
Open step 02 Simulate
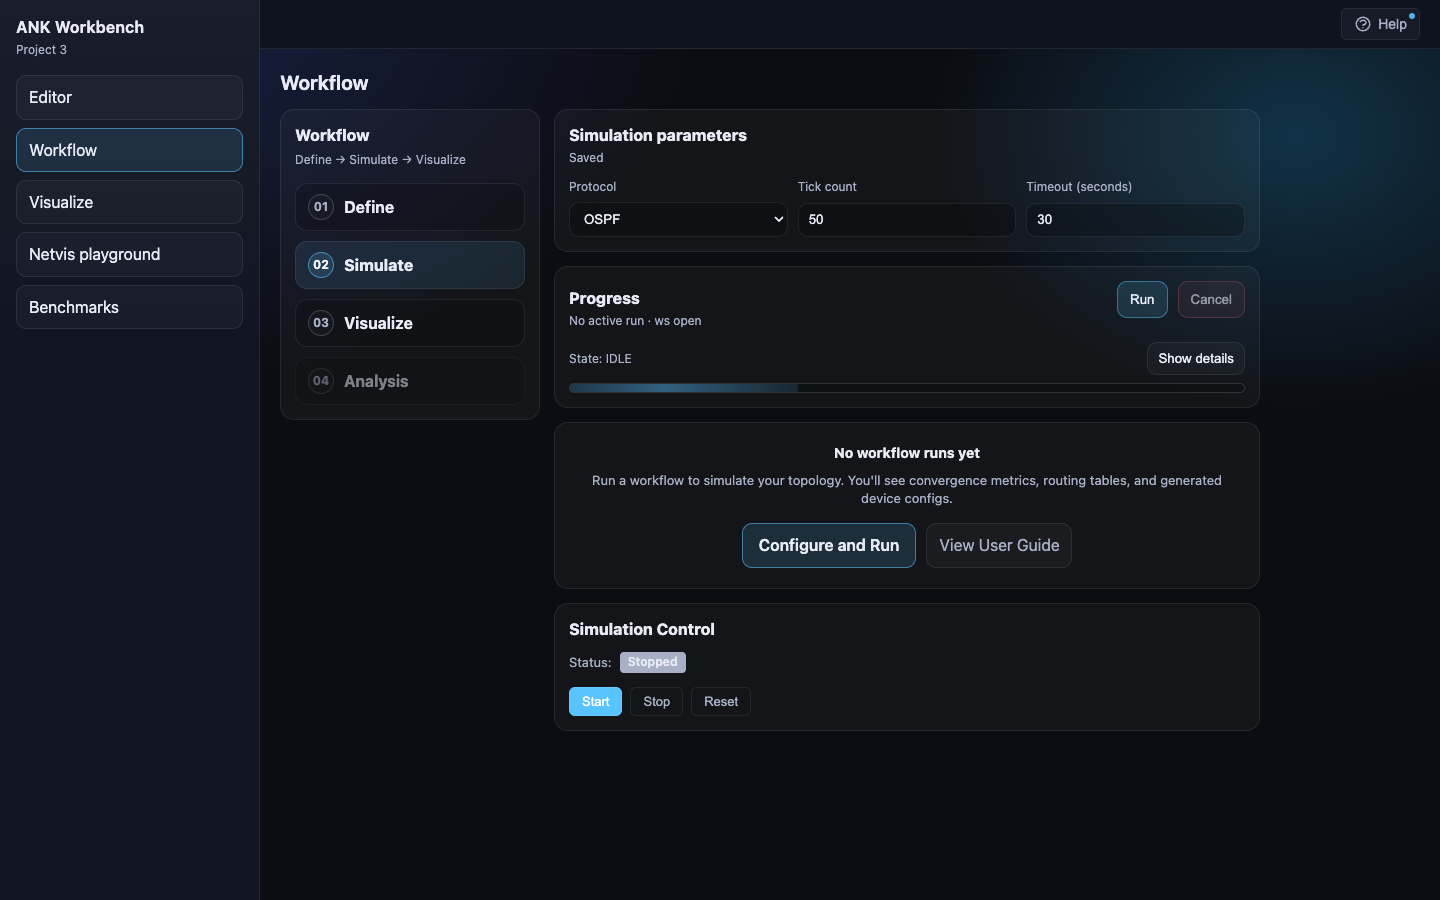409,265
